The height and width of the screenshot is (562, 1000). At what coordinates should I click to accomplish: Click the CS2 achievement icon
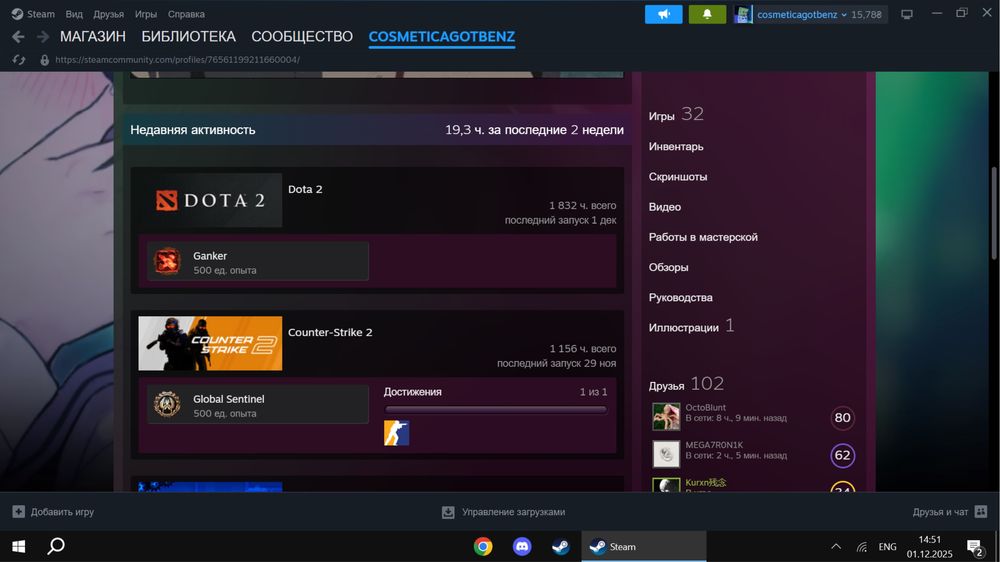pyautogui.click(x=396, y=433)
